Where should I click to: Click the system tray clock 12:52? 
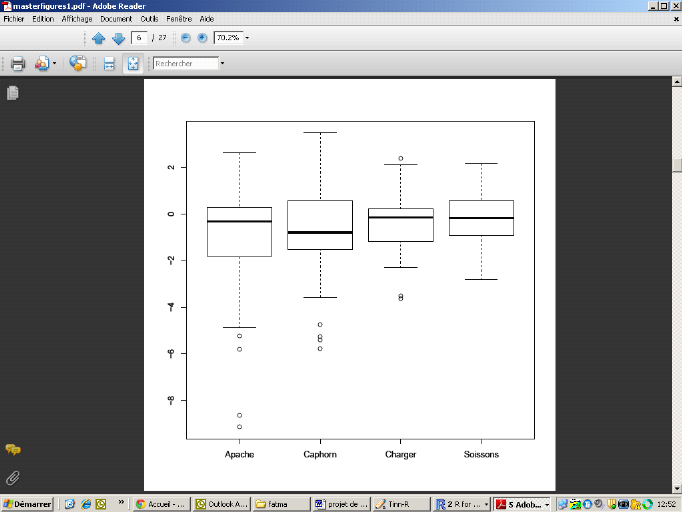pos(666,504)
